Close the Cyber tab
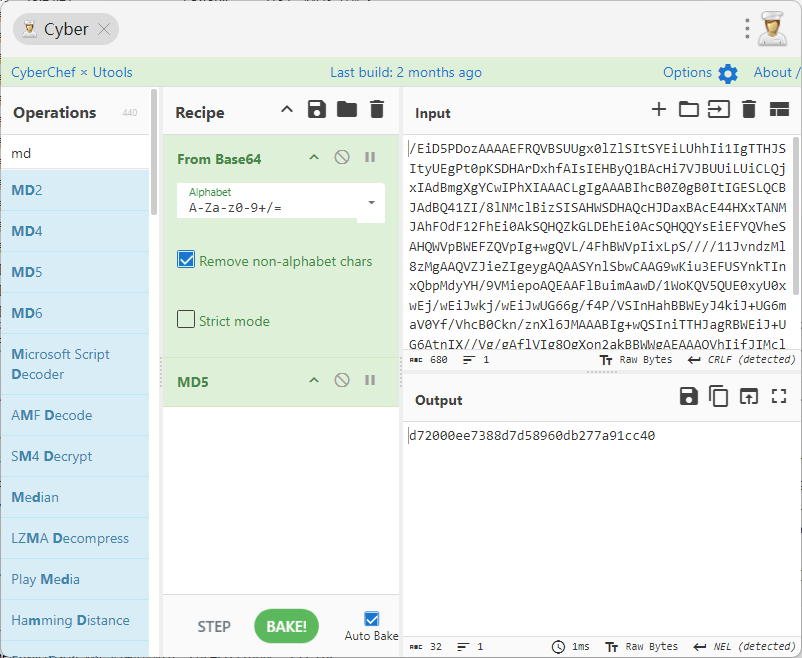The height and width of the screenshot is (658, 802). point(104,29)
